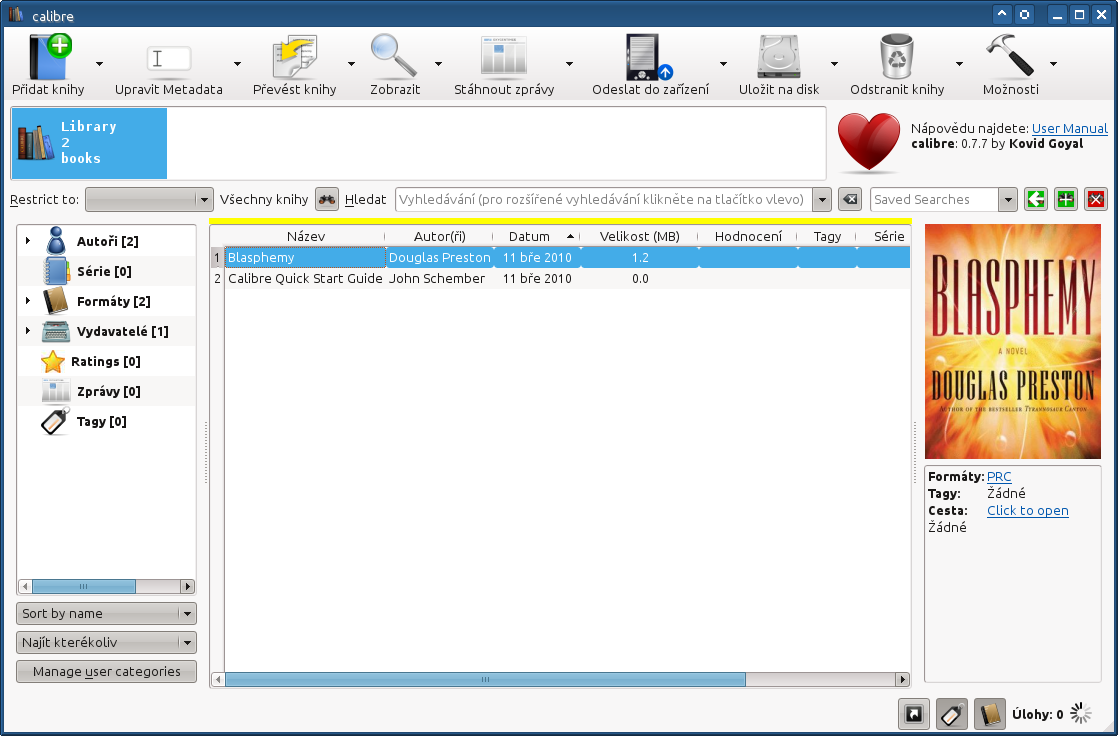Click the Click to open path link
Viewport: 1118px width, 736px height.
[x=1027, y=511]
